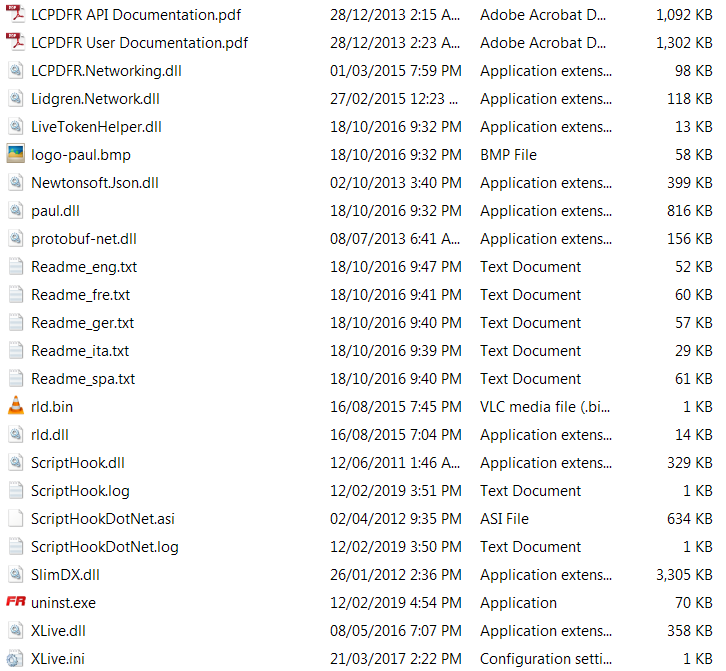Click the VLC cone icon of rld.bin
Image resolution: width=726 pixels, height=671 pixels.
[x=15, y=406]
